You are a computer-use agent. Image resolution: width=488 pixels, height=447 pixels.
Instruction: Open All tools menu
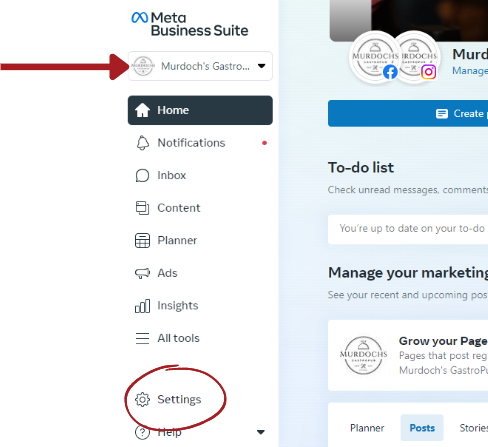200,338
